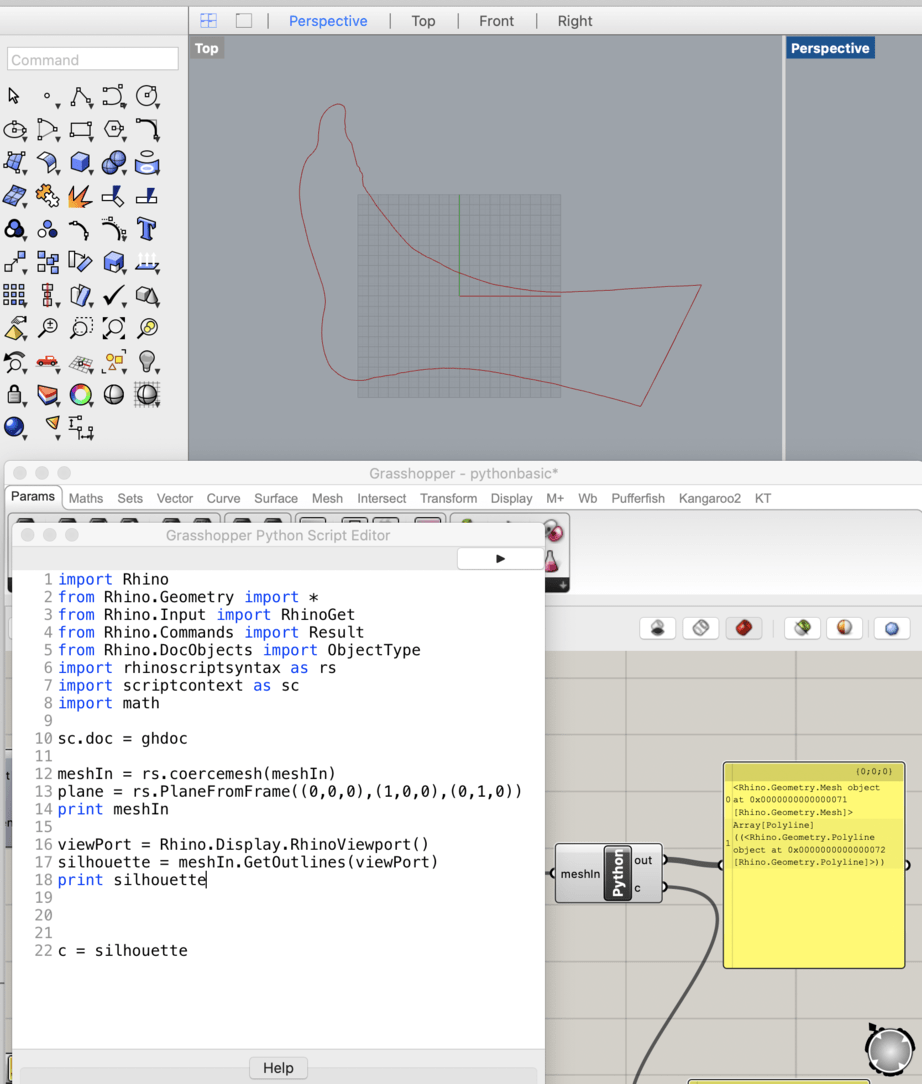This screenshot has height=1084, width=922.
Task: Select the Zoom Extents tool
Action: [114, 328]
